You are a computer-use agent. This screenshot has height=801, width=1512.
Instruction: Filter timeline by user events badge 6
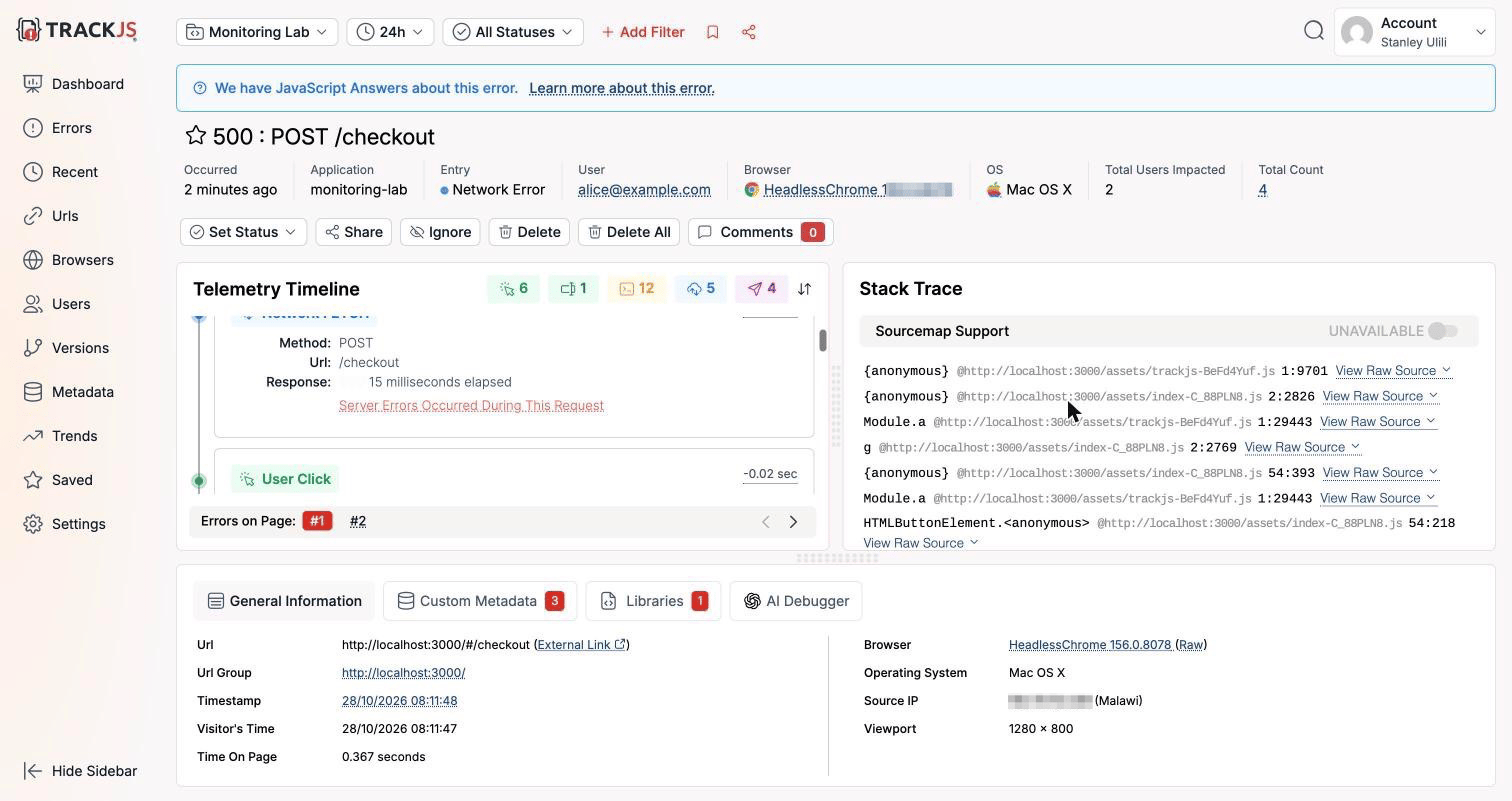coord(514,289)
